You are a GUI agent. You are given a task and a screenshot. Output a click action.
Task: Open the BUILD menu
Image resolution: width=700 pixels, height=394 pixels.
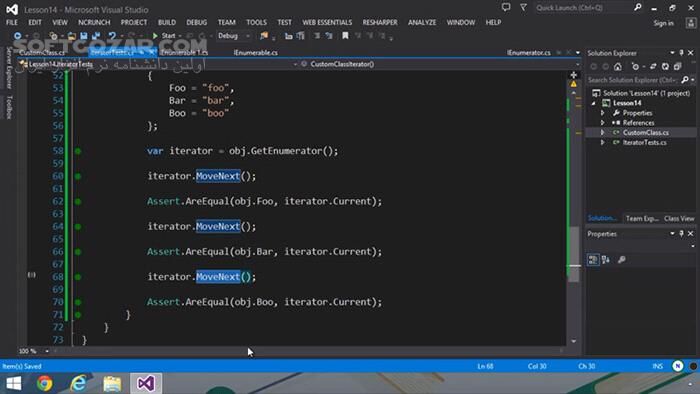167,22
